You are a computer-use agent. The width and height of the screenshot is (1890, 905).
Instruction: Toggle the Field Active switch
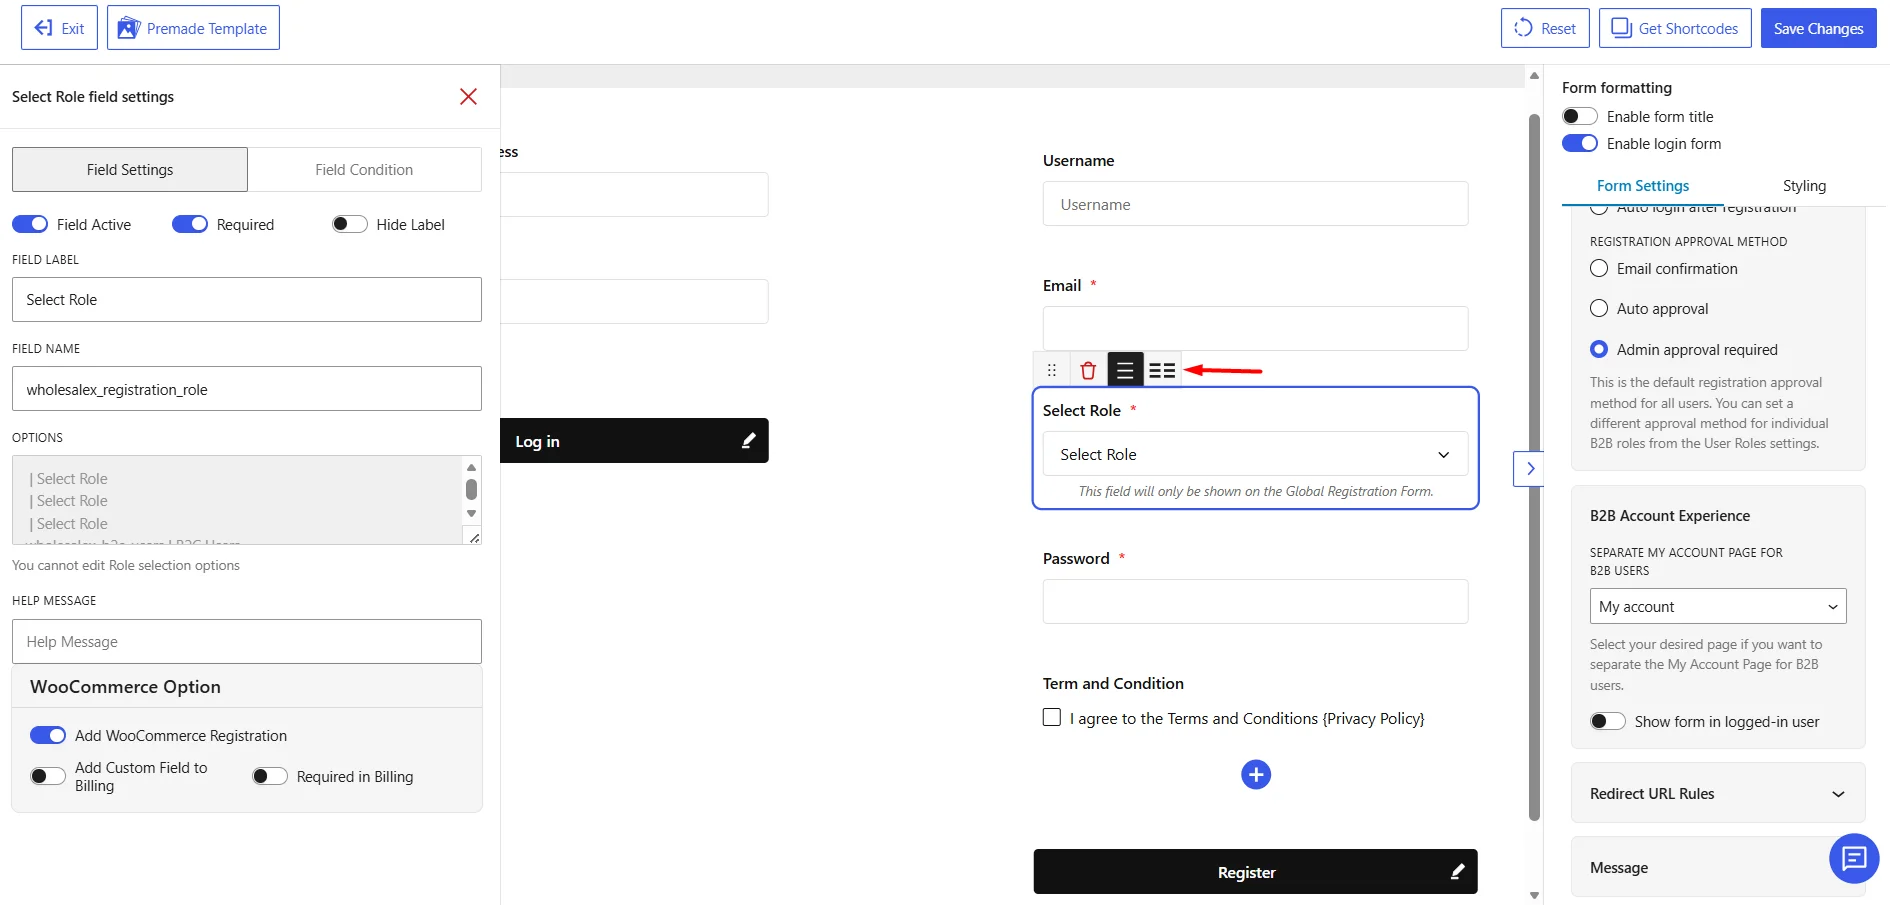pos(30,224)
